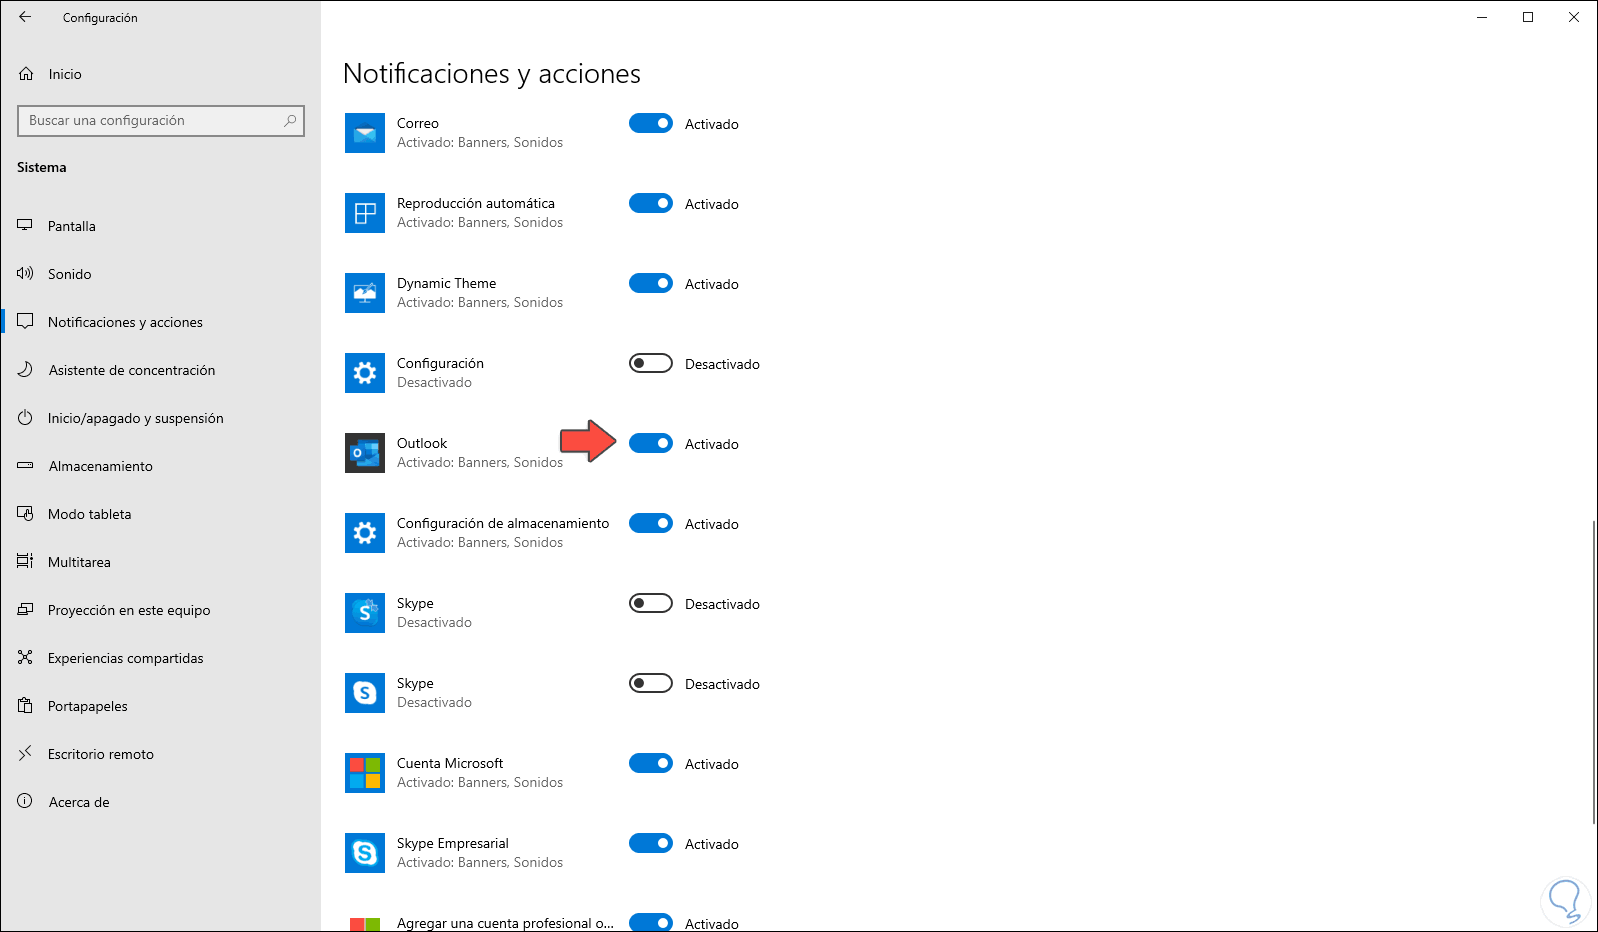
Task: Toggle Configuración de almacenamiento notifications
Action: pyautogui.click(x=651, y=523)
